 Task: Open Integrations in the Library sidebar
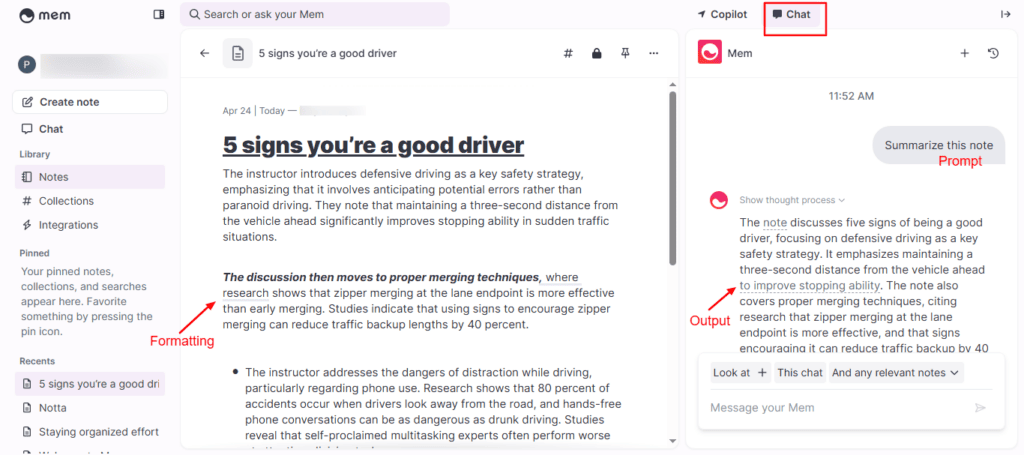tap(68, 225)
